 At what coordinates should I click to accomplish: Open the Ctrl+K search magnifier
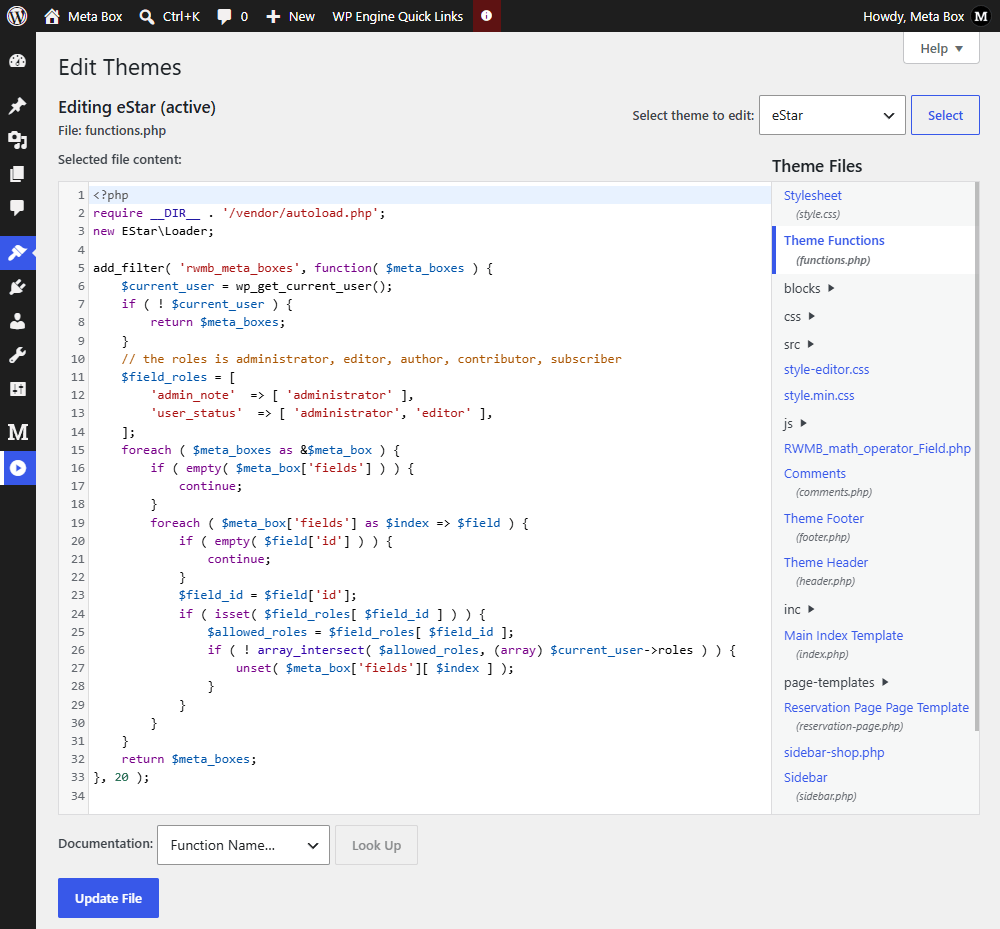(x=147, y=17)
